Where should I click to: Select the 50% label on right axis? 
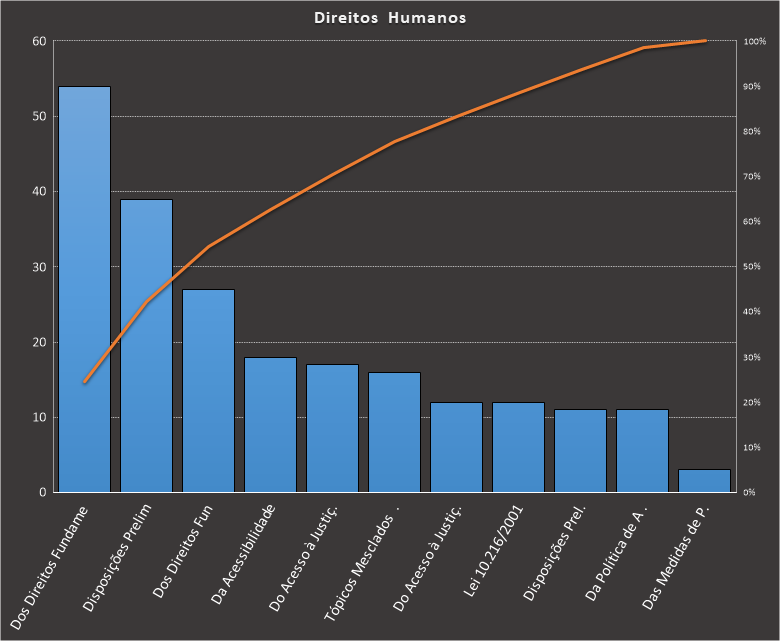(x=752, y=267)
